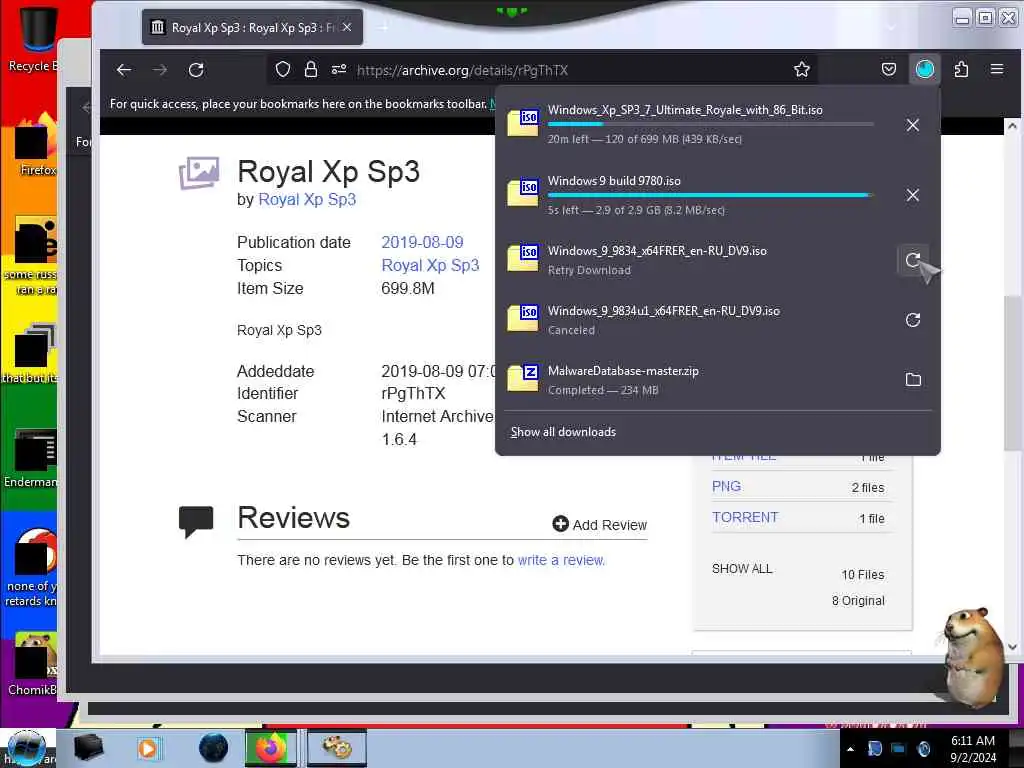
Task: Open the Pocket save icon
Action: pyautogui.click(x=889, y=69)
